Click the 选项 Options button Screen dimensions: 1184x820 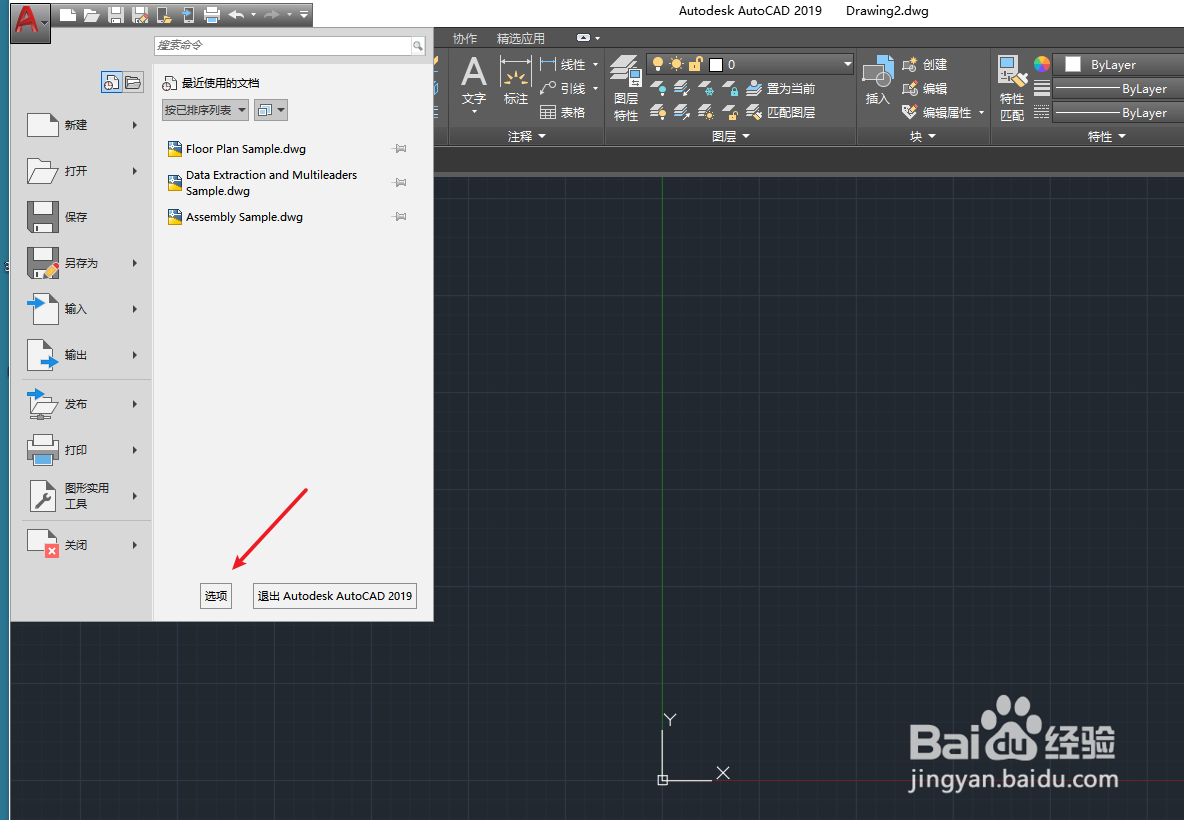[216, 596]
